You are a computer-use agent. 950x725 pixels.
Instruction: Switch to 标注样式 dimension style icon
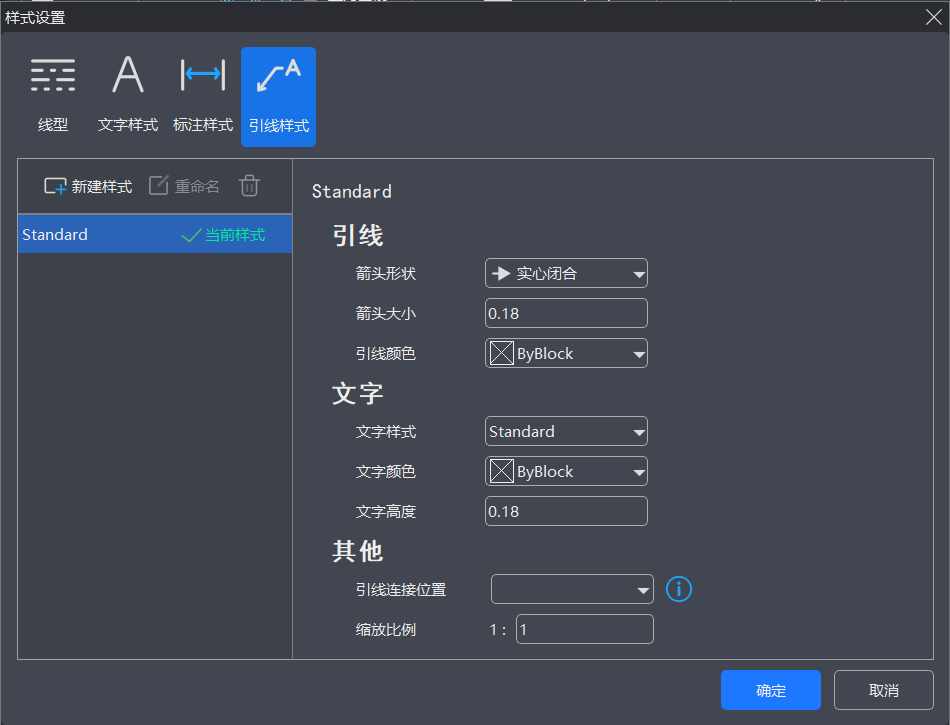click(203, 76)
